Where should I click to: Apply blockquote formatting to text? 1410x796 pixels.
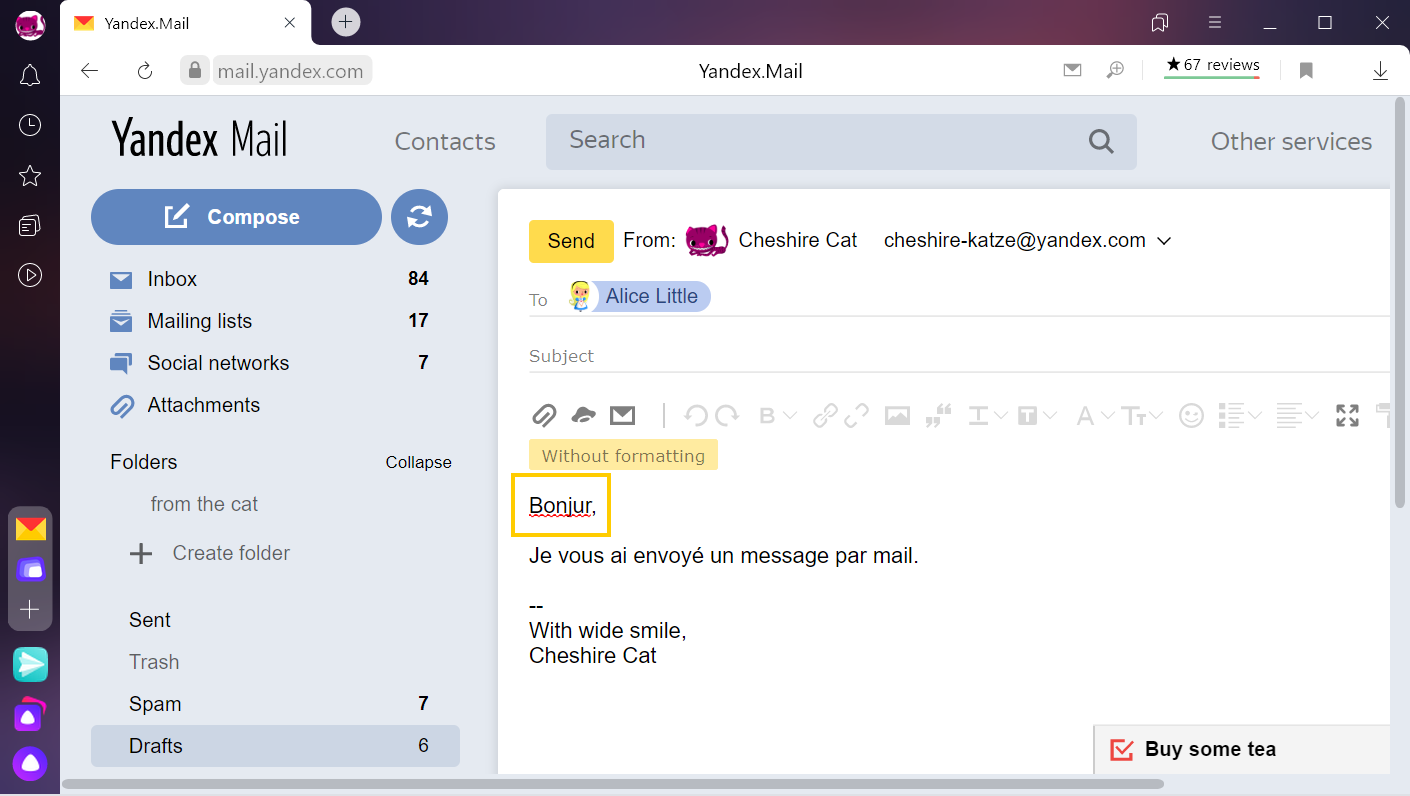point(938,415)
